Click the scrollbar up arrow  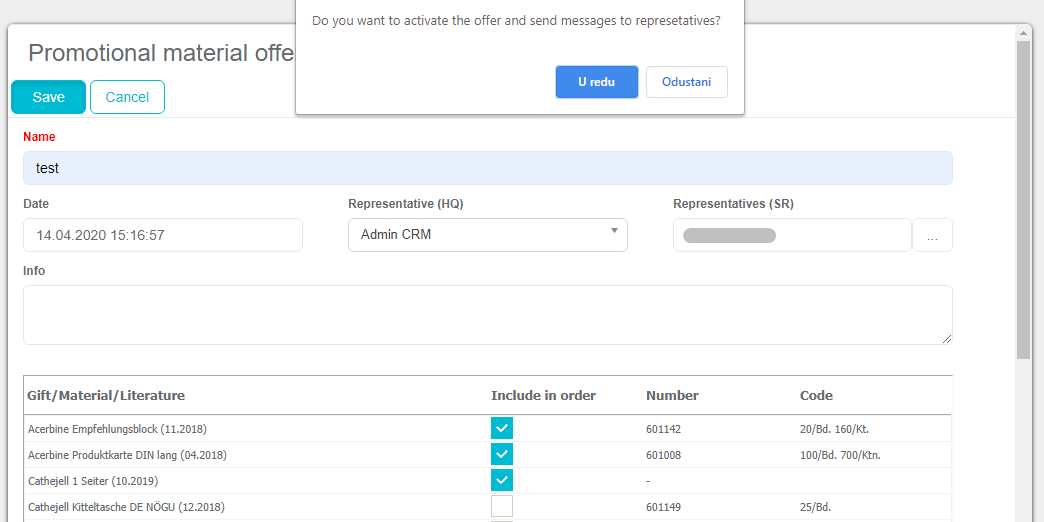coord(1023,33)
